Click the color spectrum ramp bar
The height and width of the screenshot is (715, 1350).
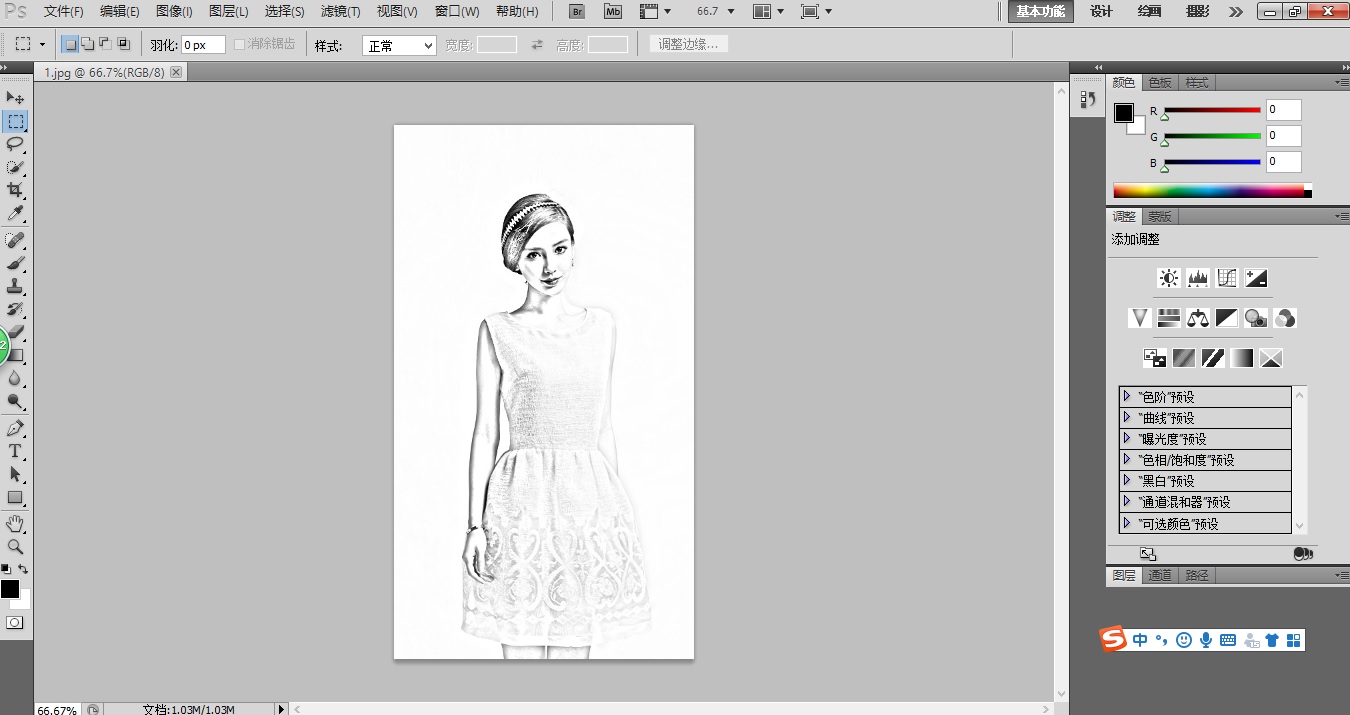pyautogui.click(x=1208, y=190)
